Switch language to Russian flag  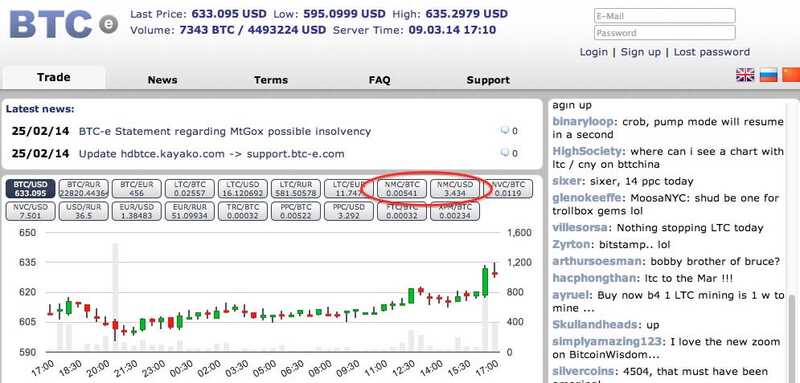(768, 75)
